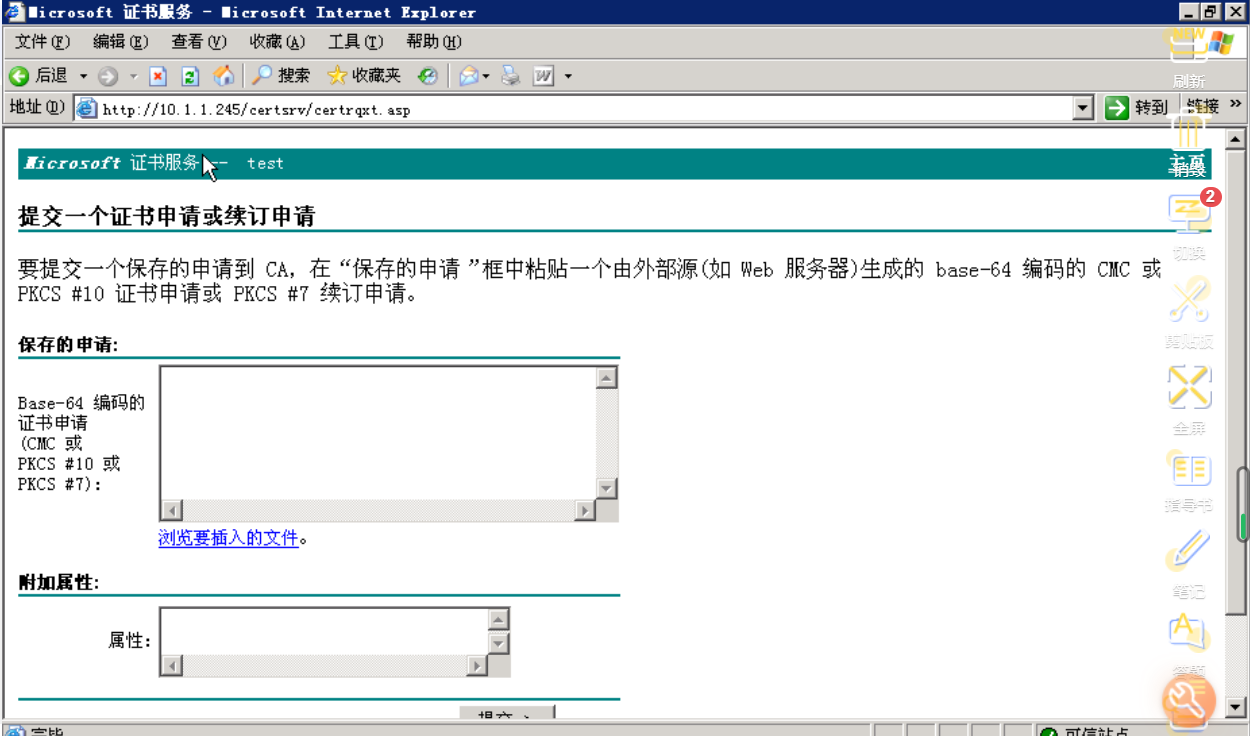The height and width of the screenshot is (736, 1250).
Task: Click the Edit with Word icon
Action: click(544, 76)
